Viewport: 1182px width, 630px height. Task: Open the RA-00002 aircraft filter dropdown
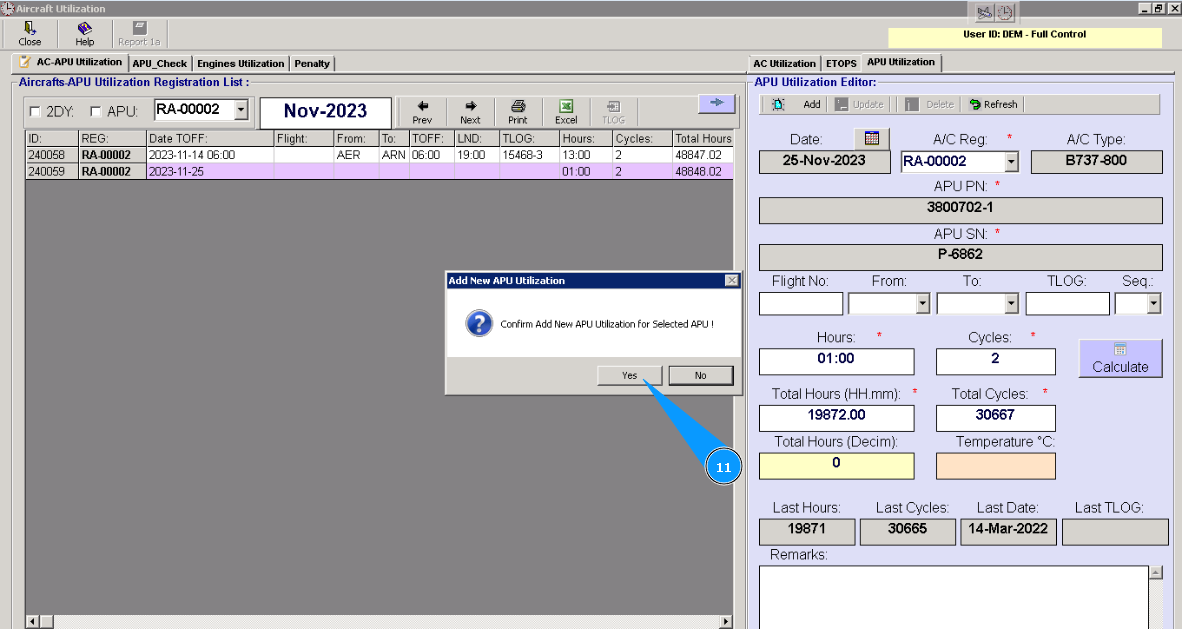pyautogui.click(x=241, y=110)
